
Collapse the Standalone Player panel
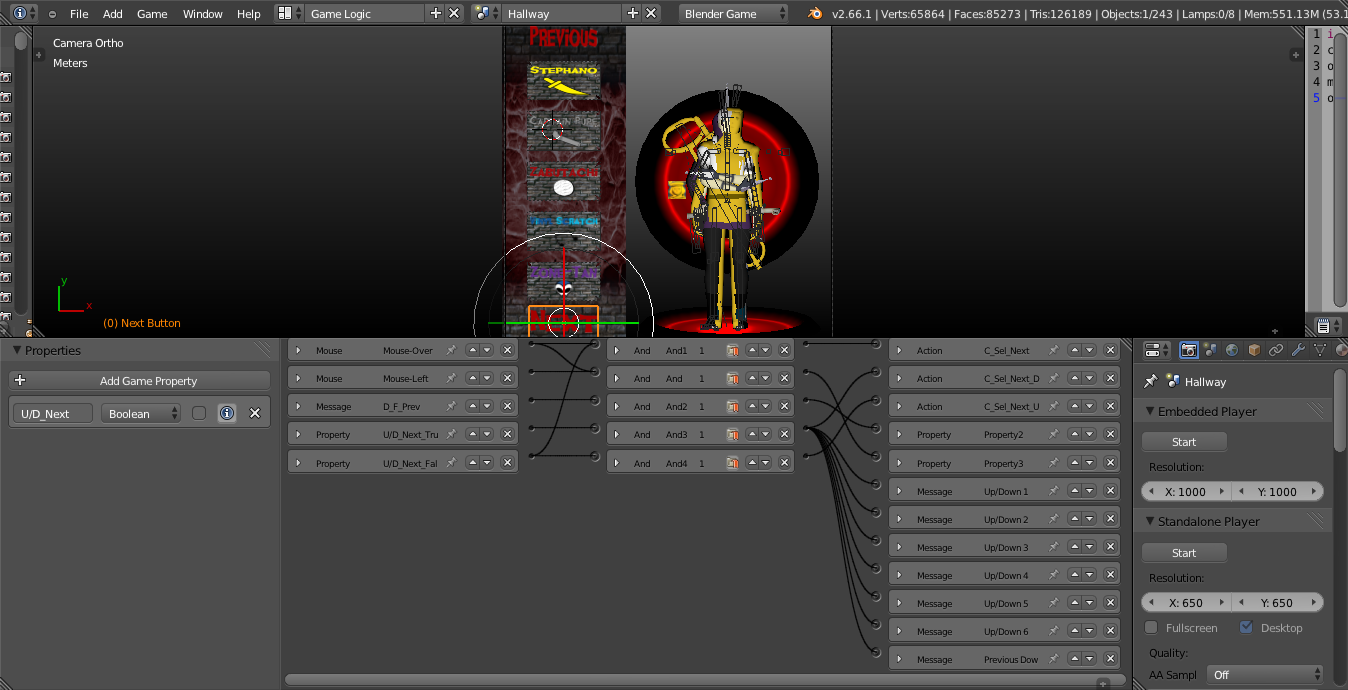pyautogui.click(x=1150, y=521)
